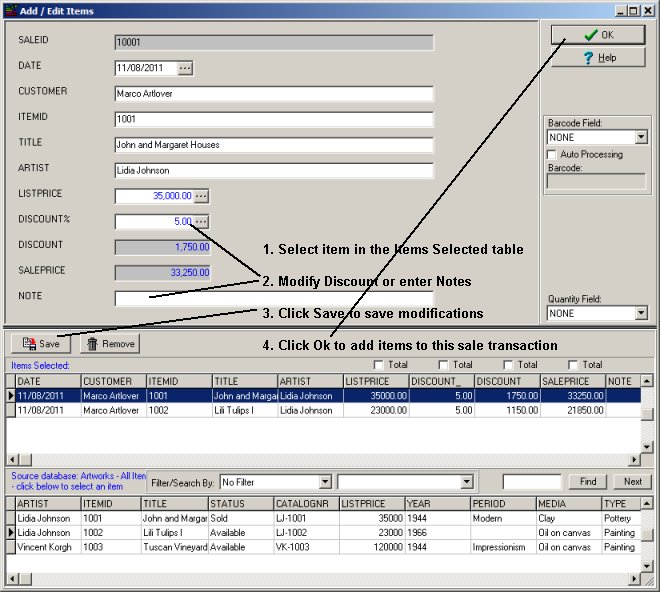Viewport: 660px width, 592px height.
Task: Click the NOTE input field
Action: [274, 299]
